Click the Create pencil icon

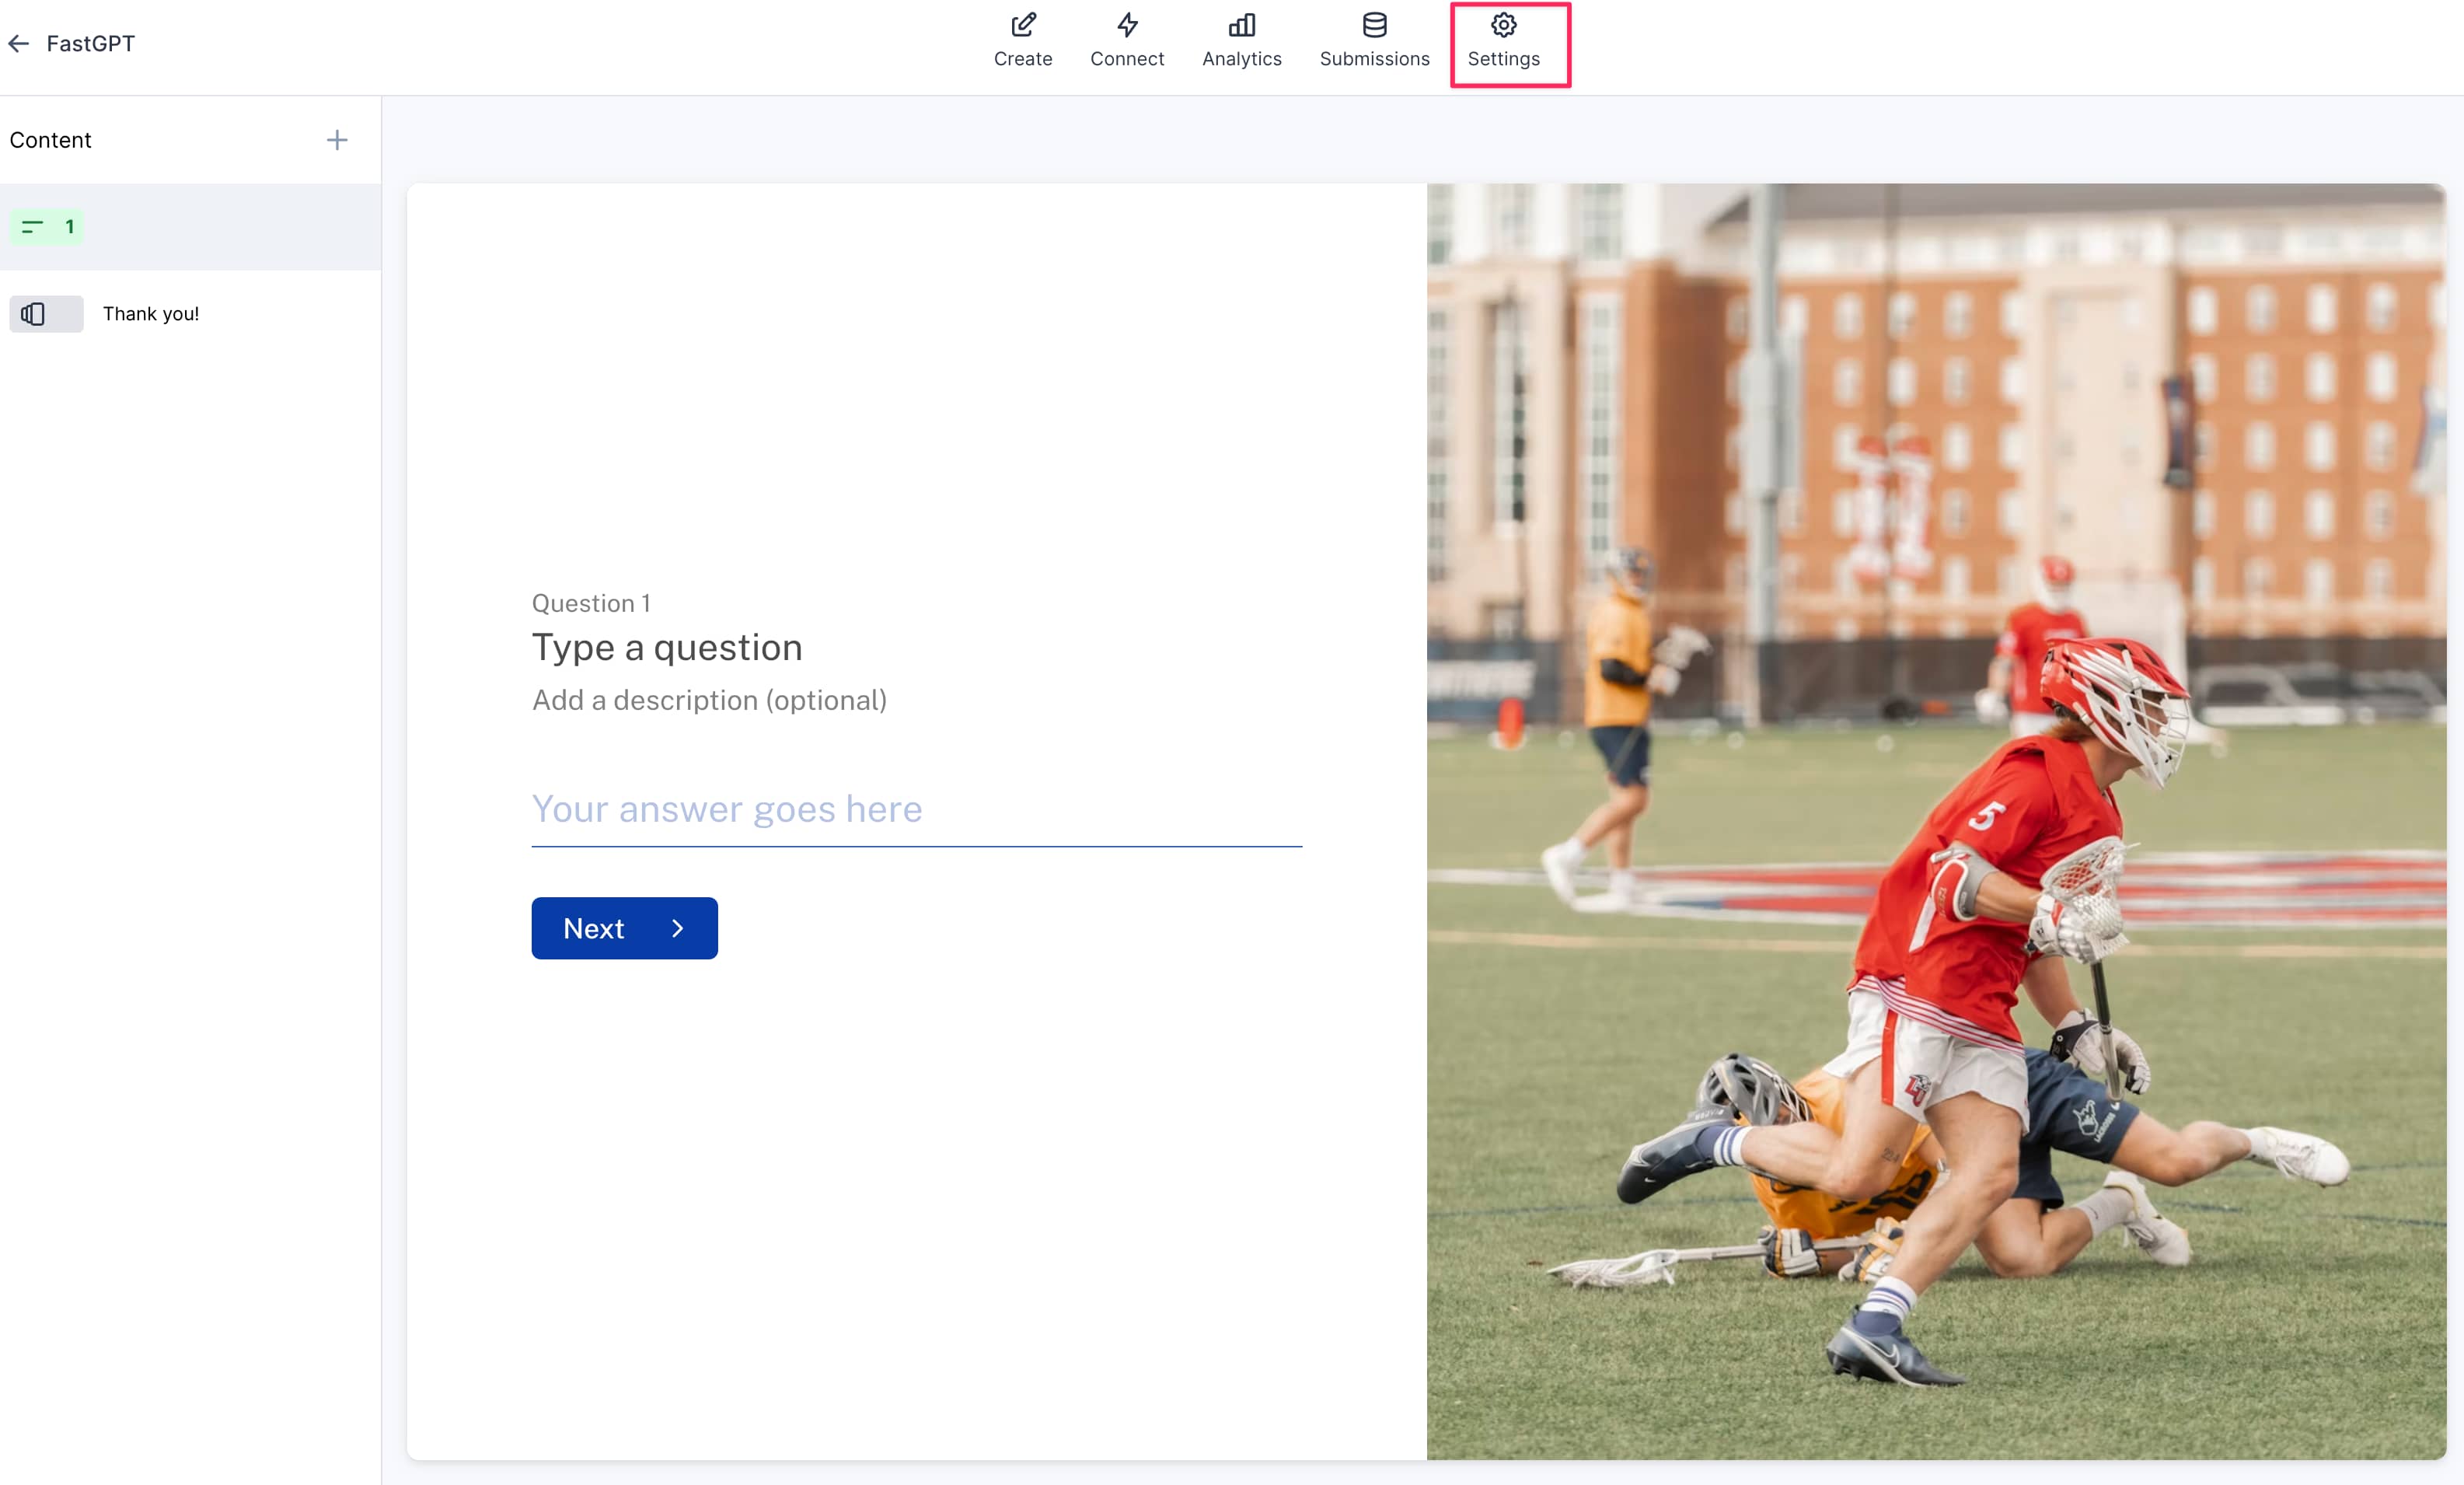click(x=1022, y=25)
